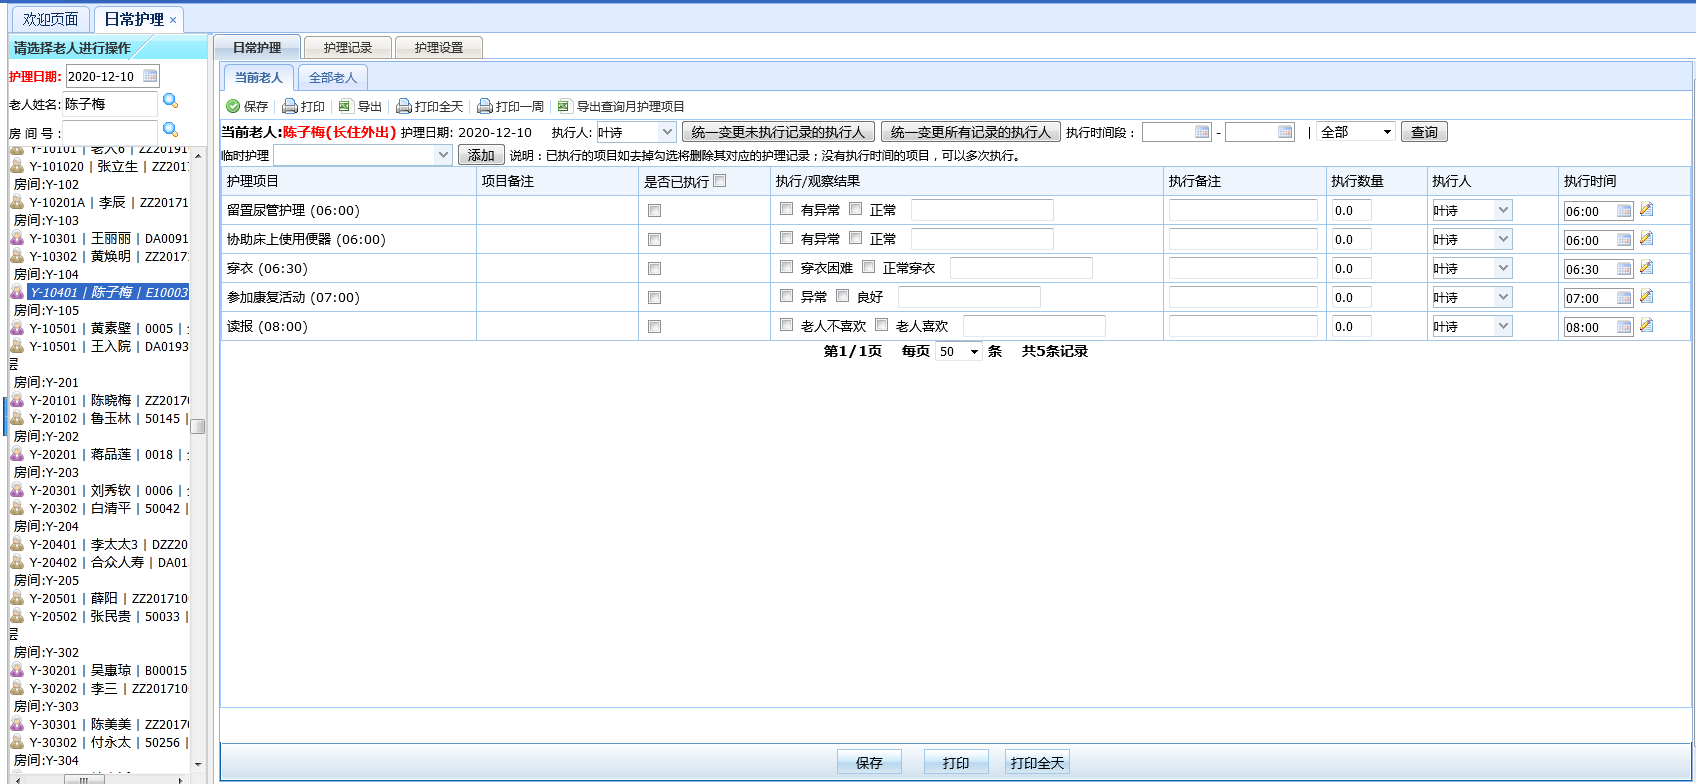This screenshot has width=1696, height=784.
Task: Open the per-page 50 records dropdown
Action: 974,352
